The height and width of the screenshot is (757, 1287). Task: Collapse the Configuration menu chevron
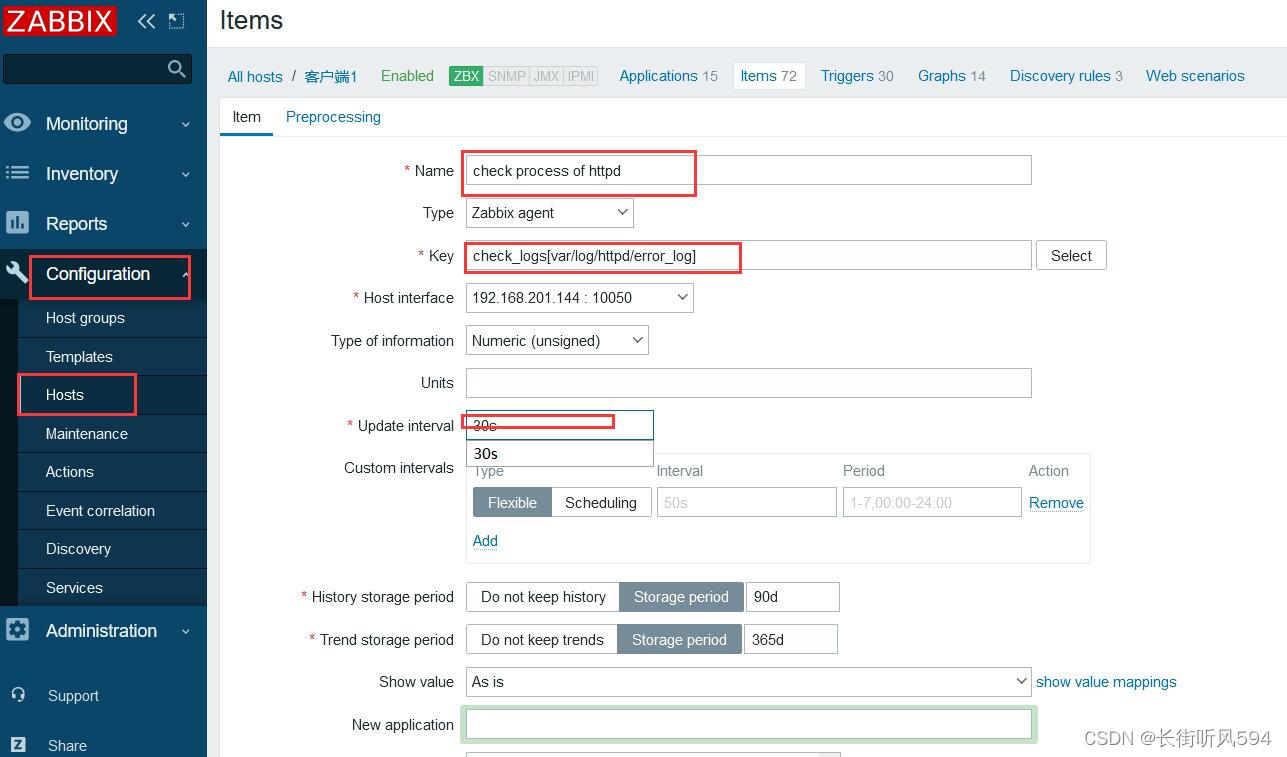(x=185, y=273)
